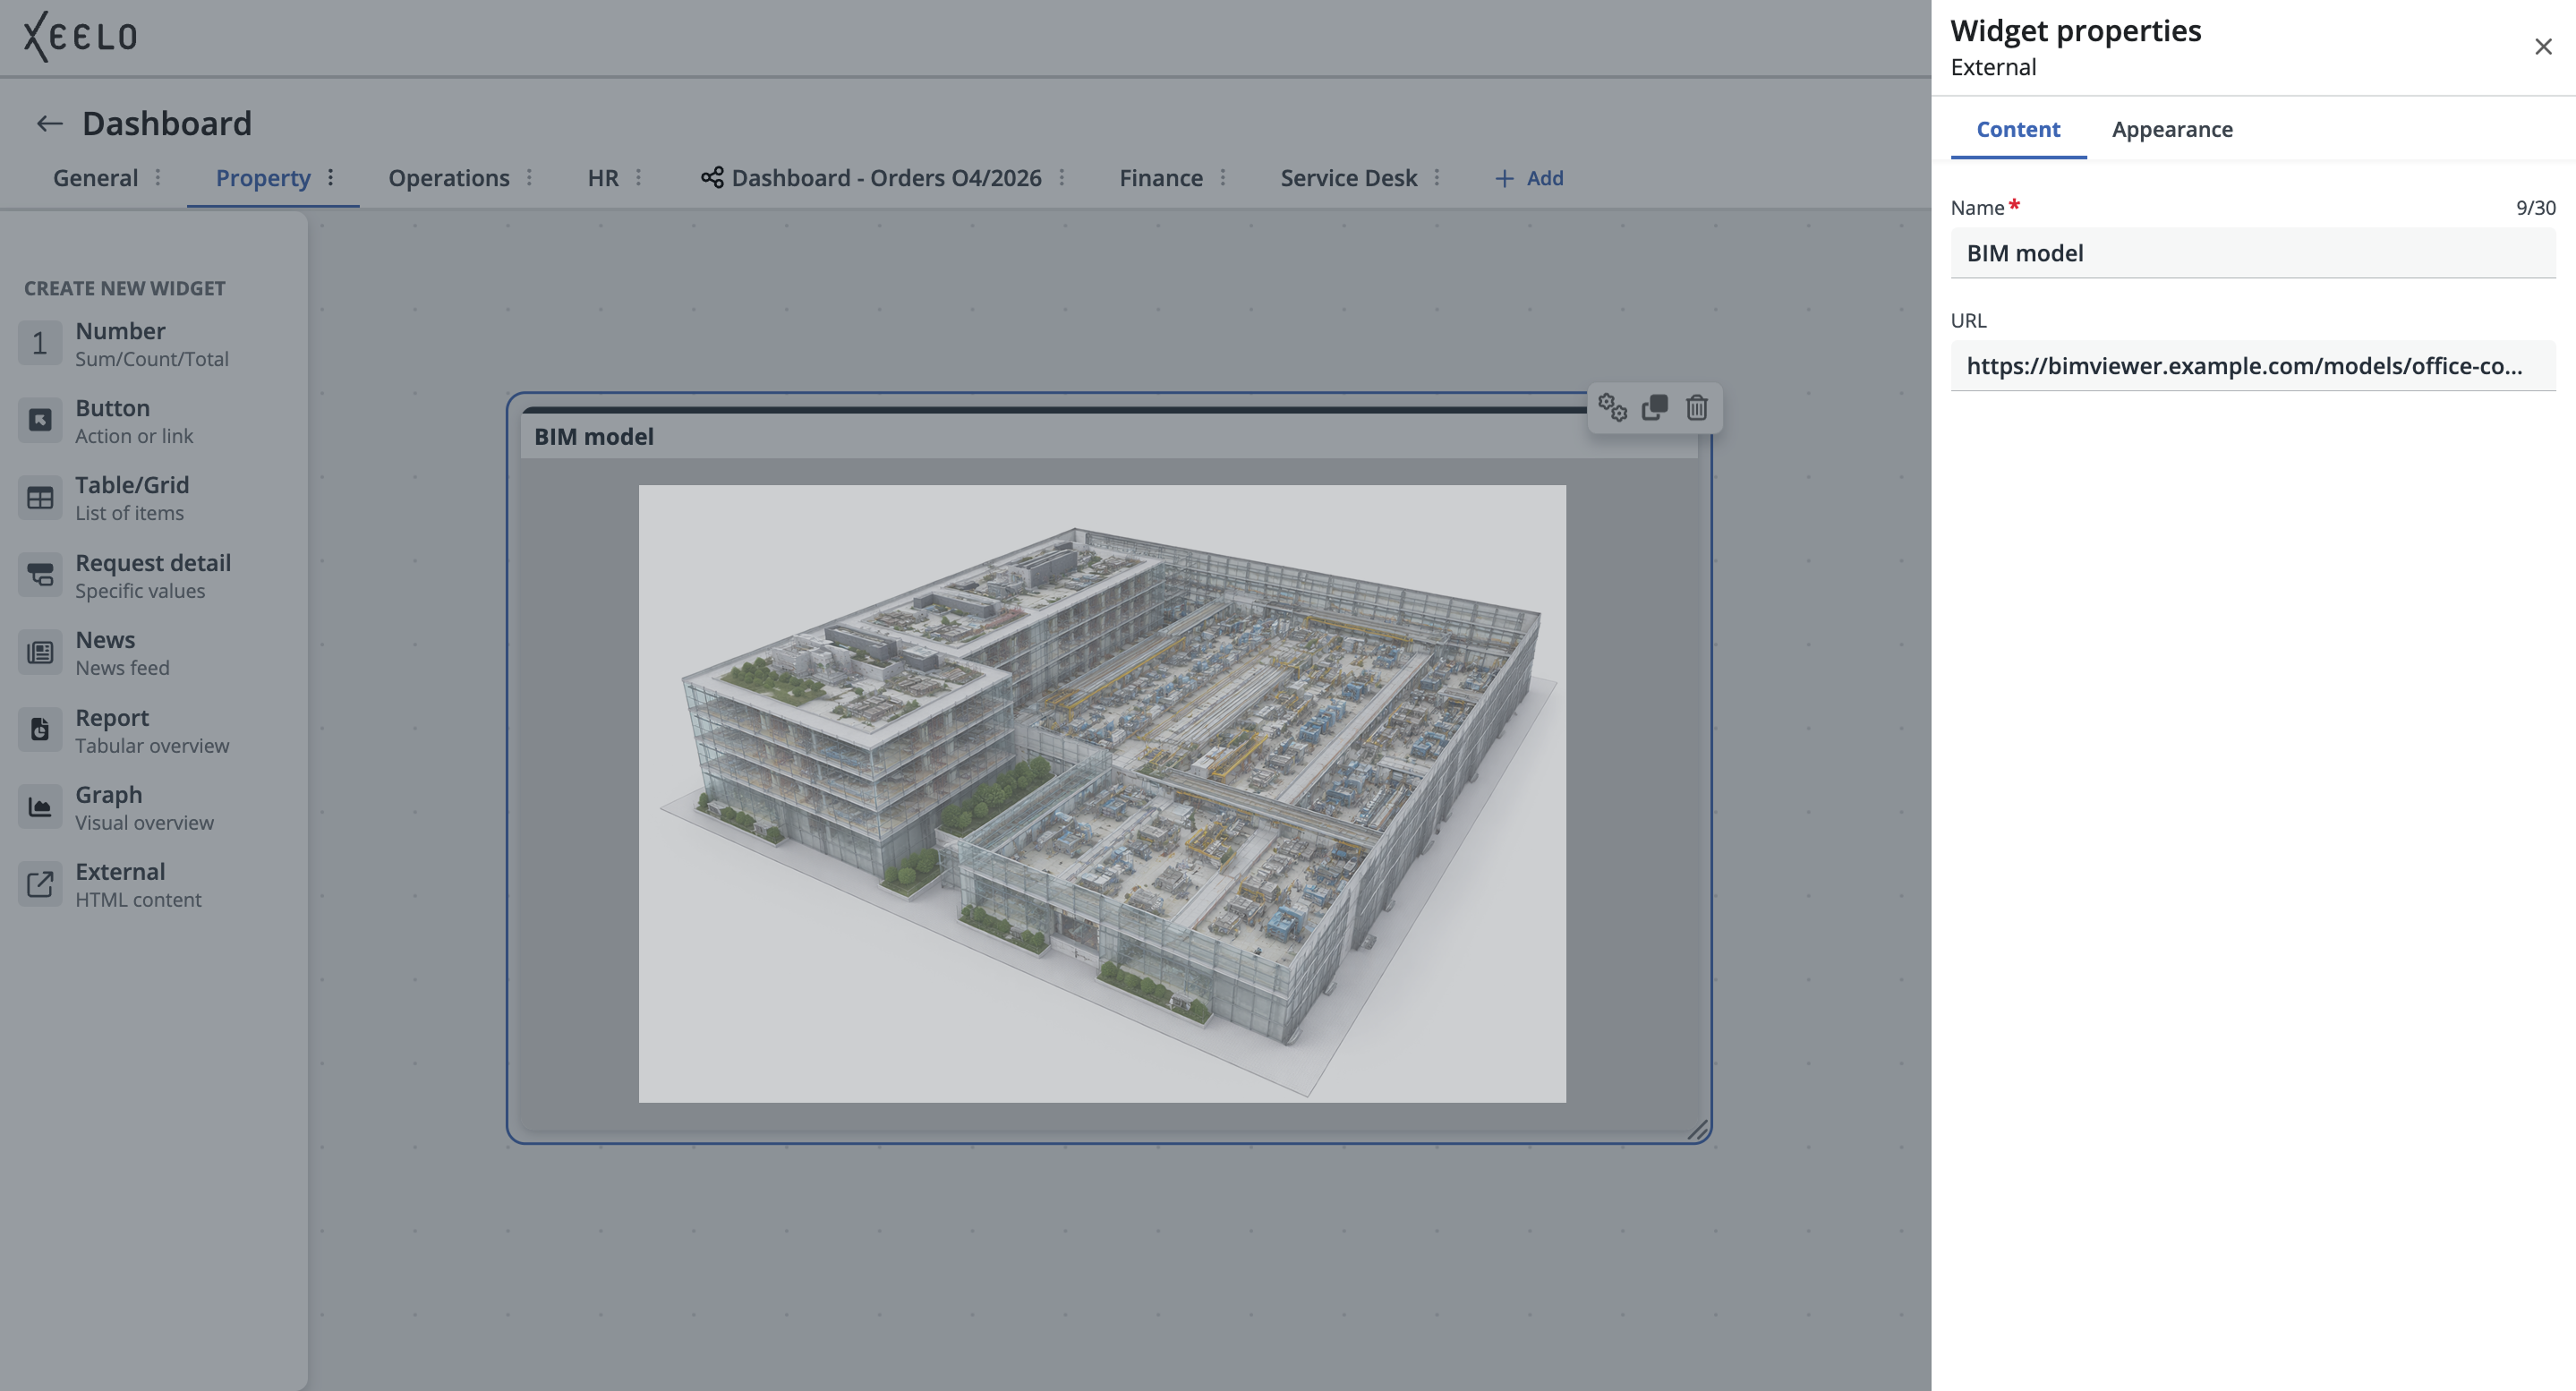2576x1391 pixels.
Task: Switch to the Appearance tab
Action: pyautogui.click(x=2172, y=129)
